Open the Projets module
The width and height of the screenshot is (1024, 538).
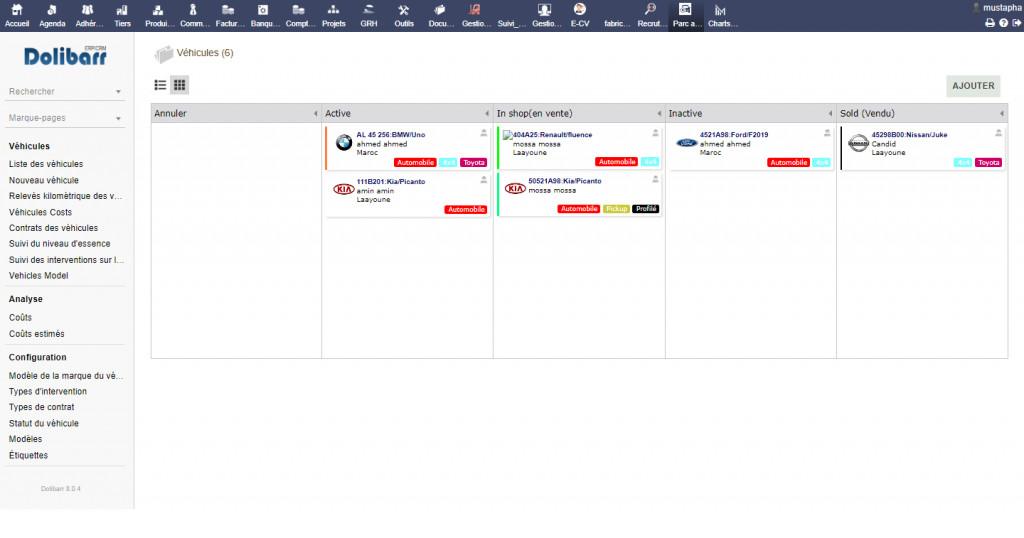(334, 16)
